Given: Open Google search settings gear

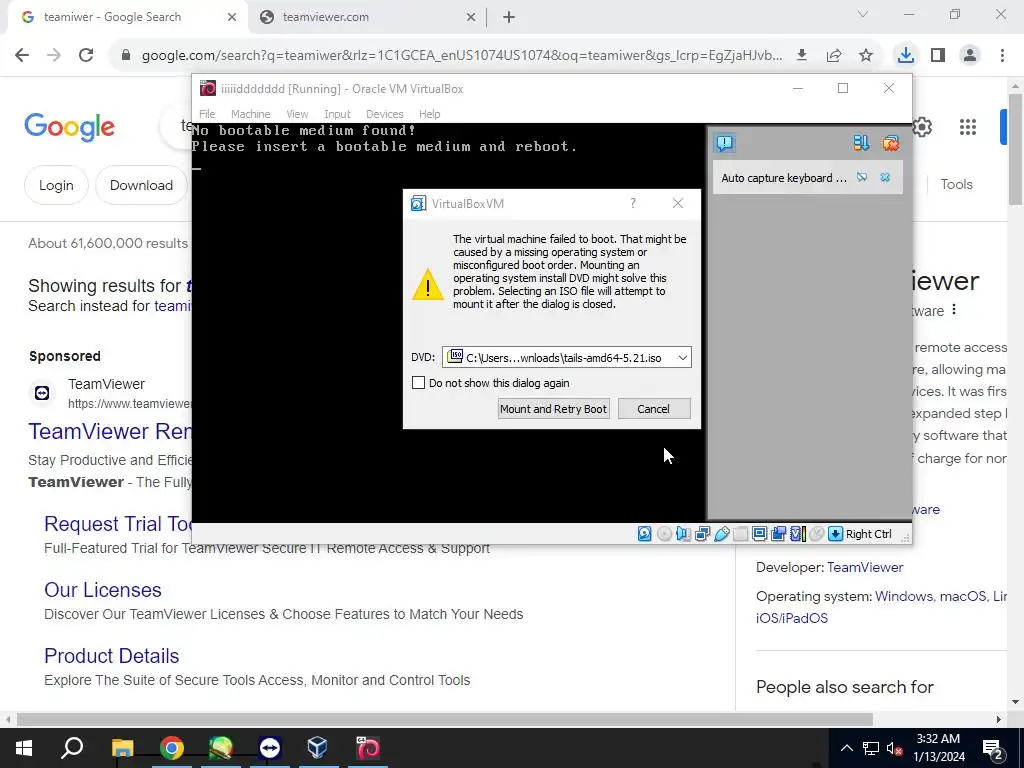Looking at the screenshot, I should click(922, 127).
